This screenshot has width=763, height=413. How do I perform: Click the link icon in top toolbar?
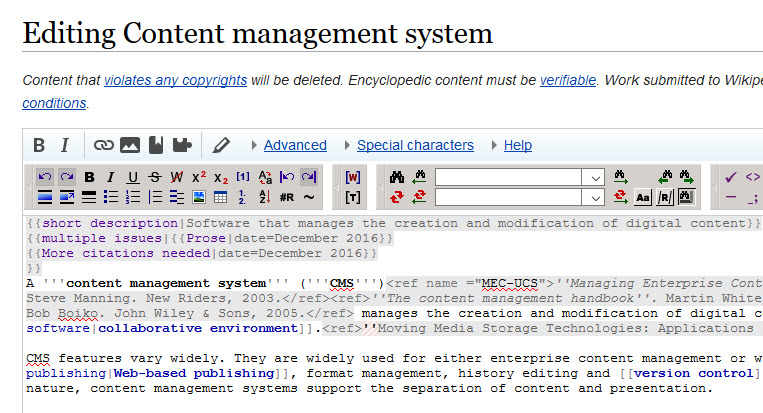[104, 145]
